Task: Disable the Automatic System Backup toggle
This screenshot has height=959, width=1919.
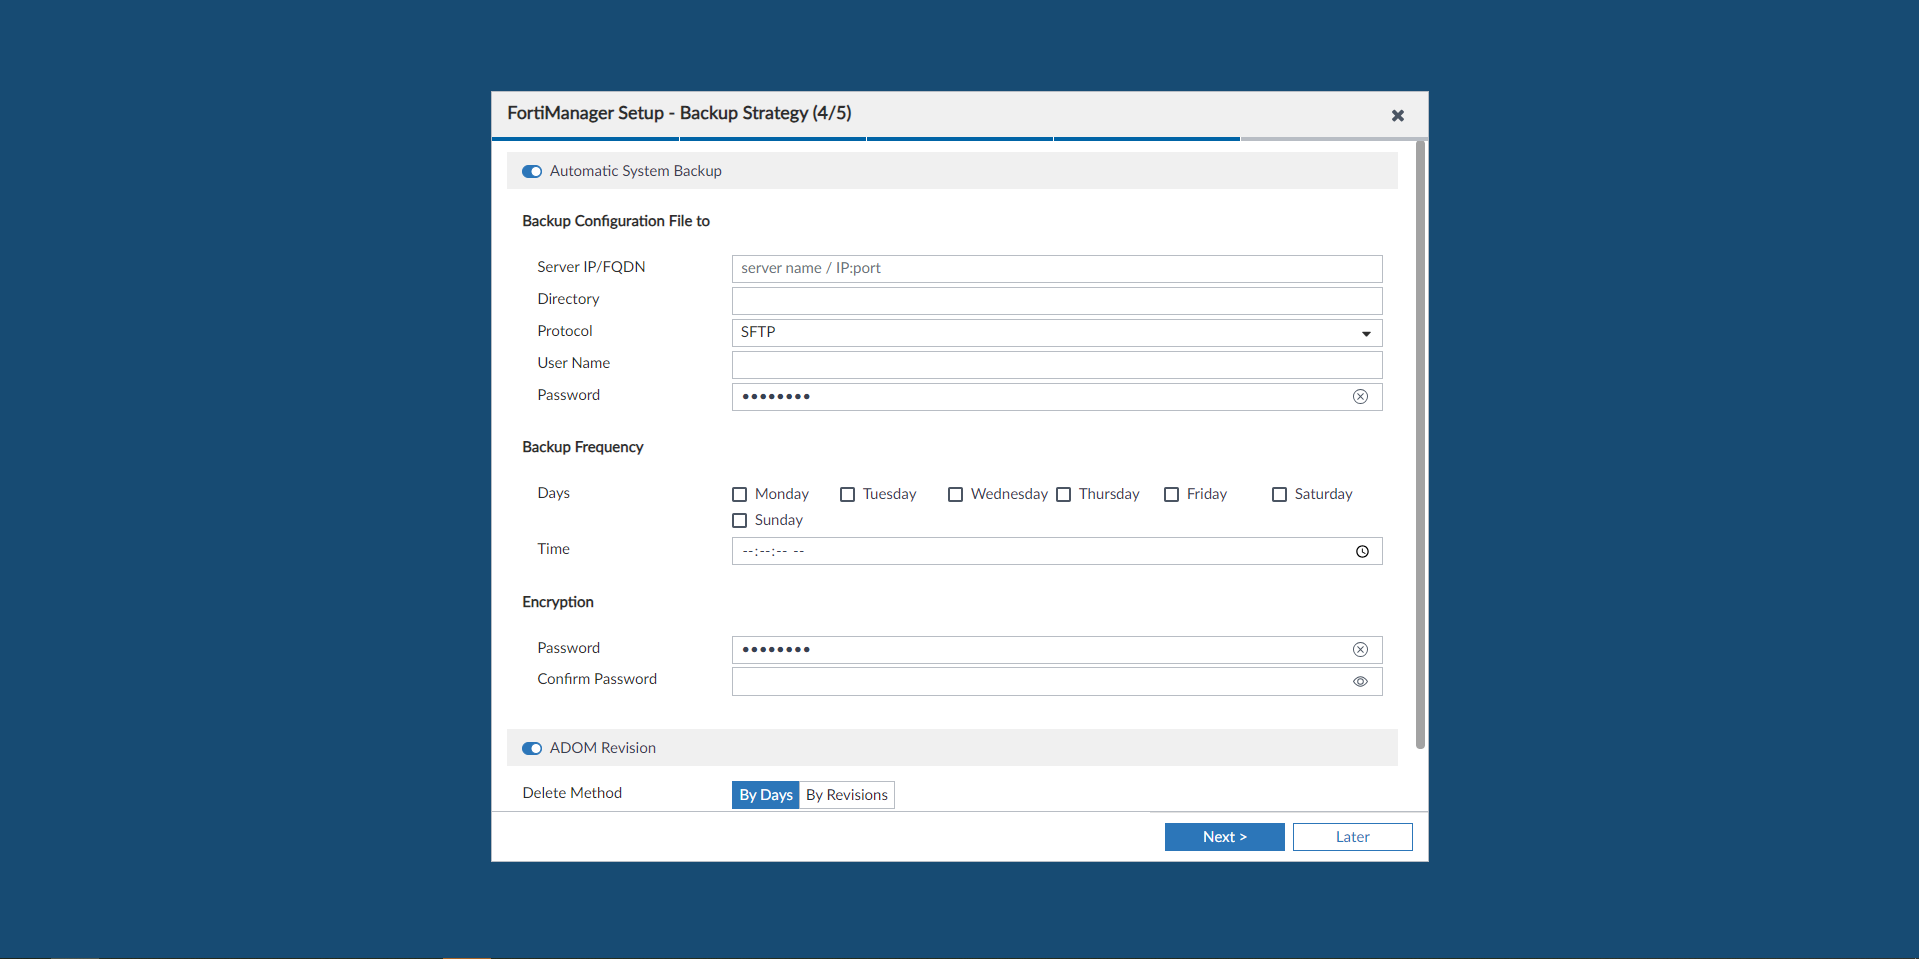Action: [x=532, y=172]
